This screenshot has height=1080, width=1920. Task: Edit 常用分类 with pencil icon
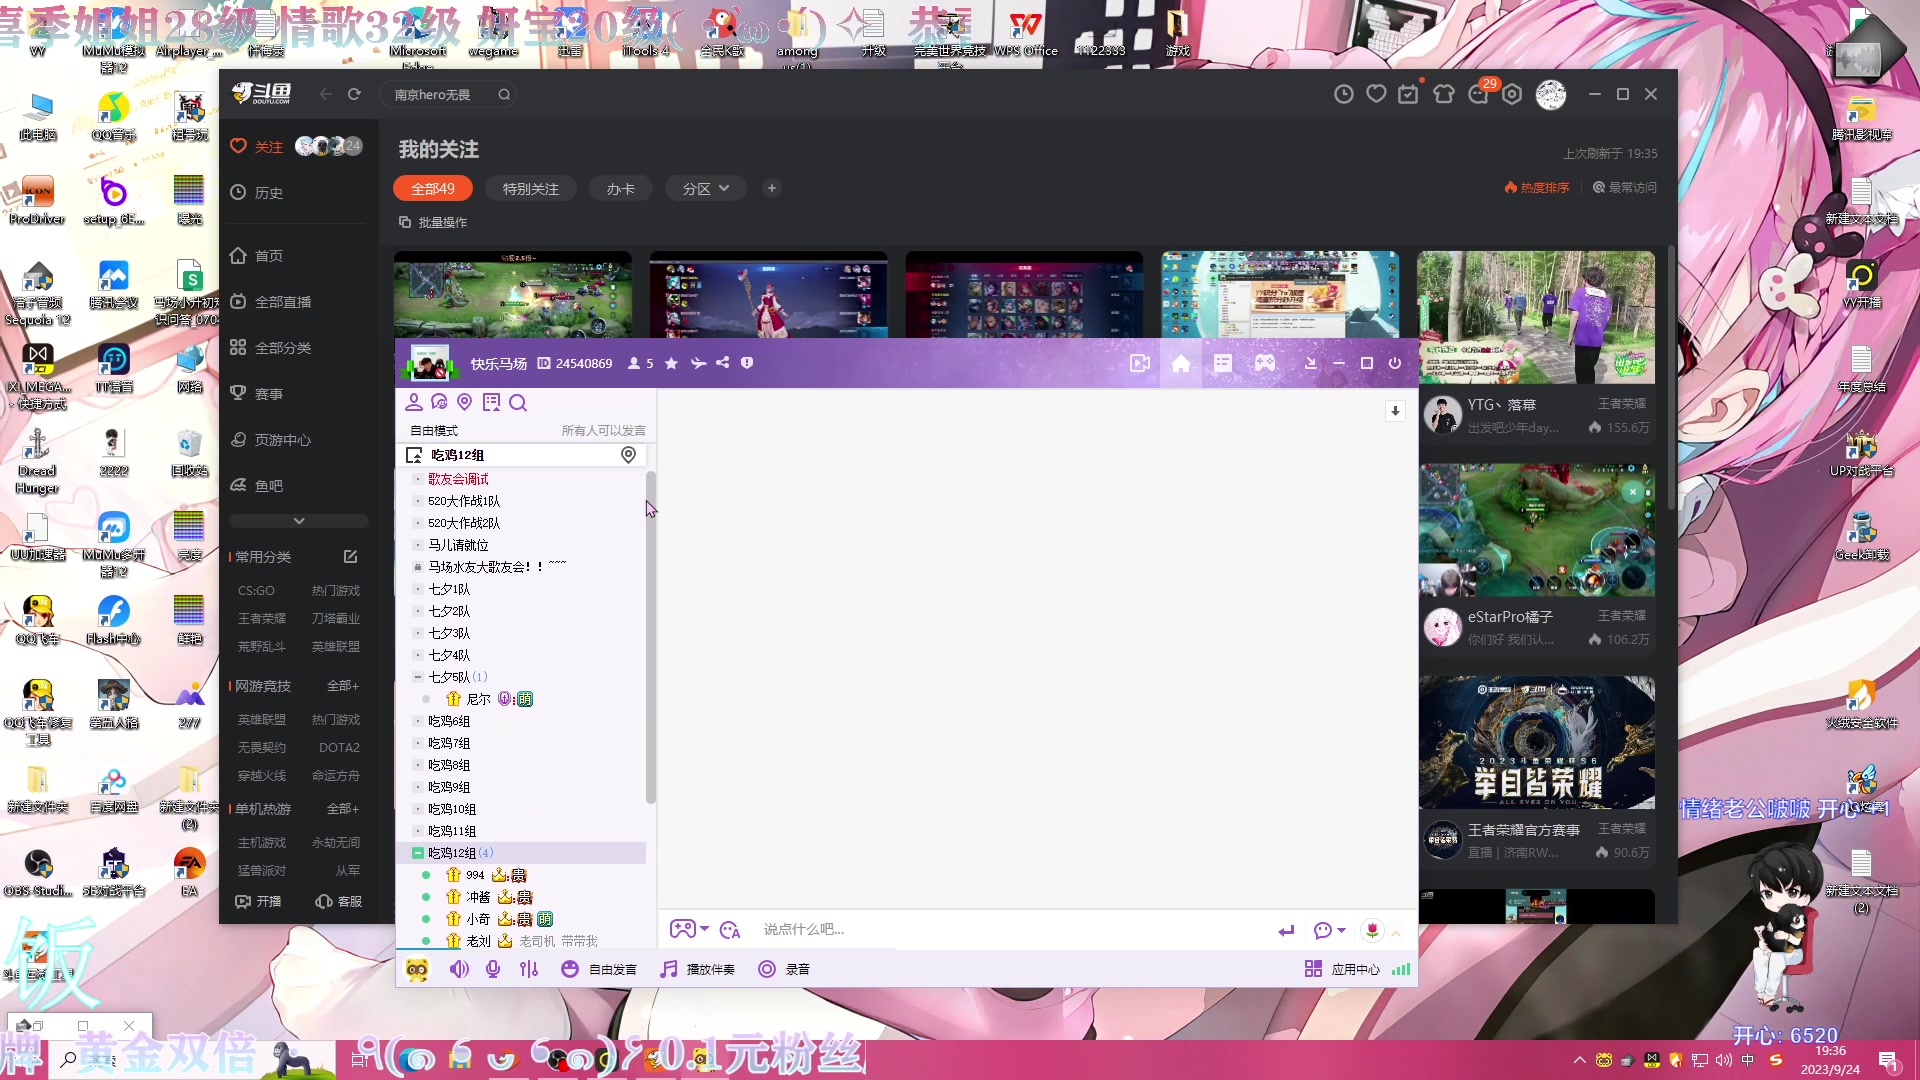point(351,557)
